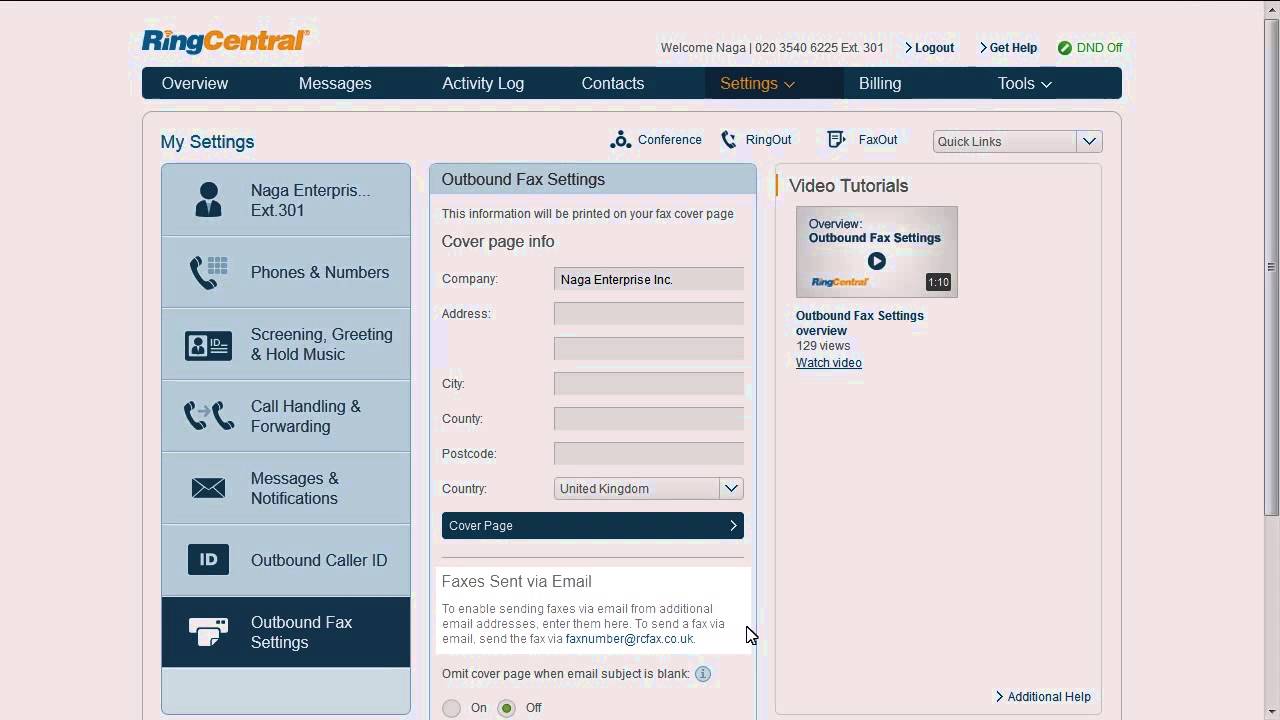
Task: Click the Company input field
Action: (x=649, y=280)
